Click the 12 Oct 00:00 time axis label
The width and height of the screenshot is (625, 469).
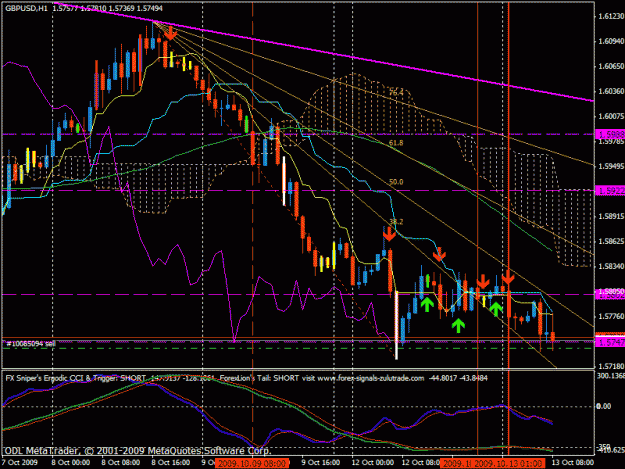pyautogui.click(x=373, y=462)
